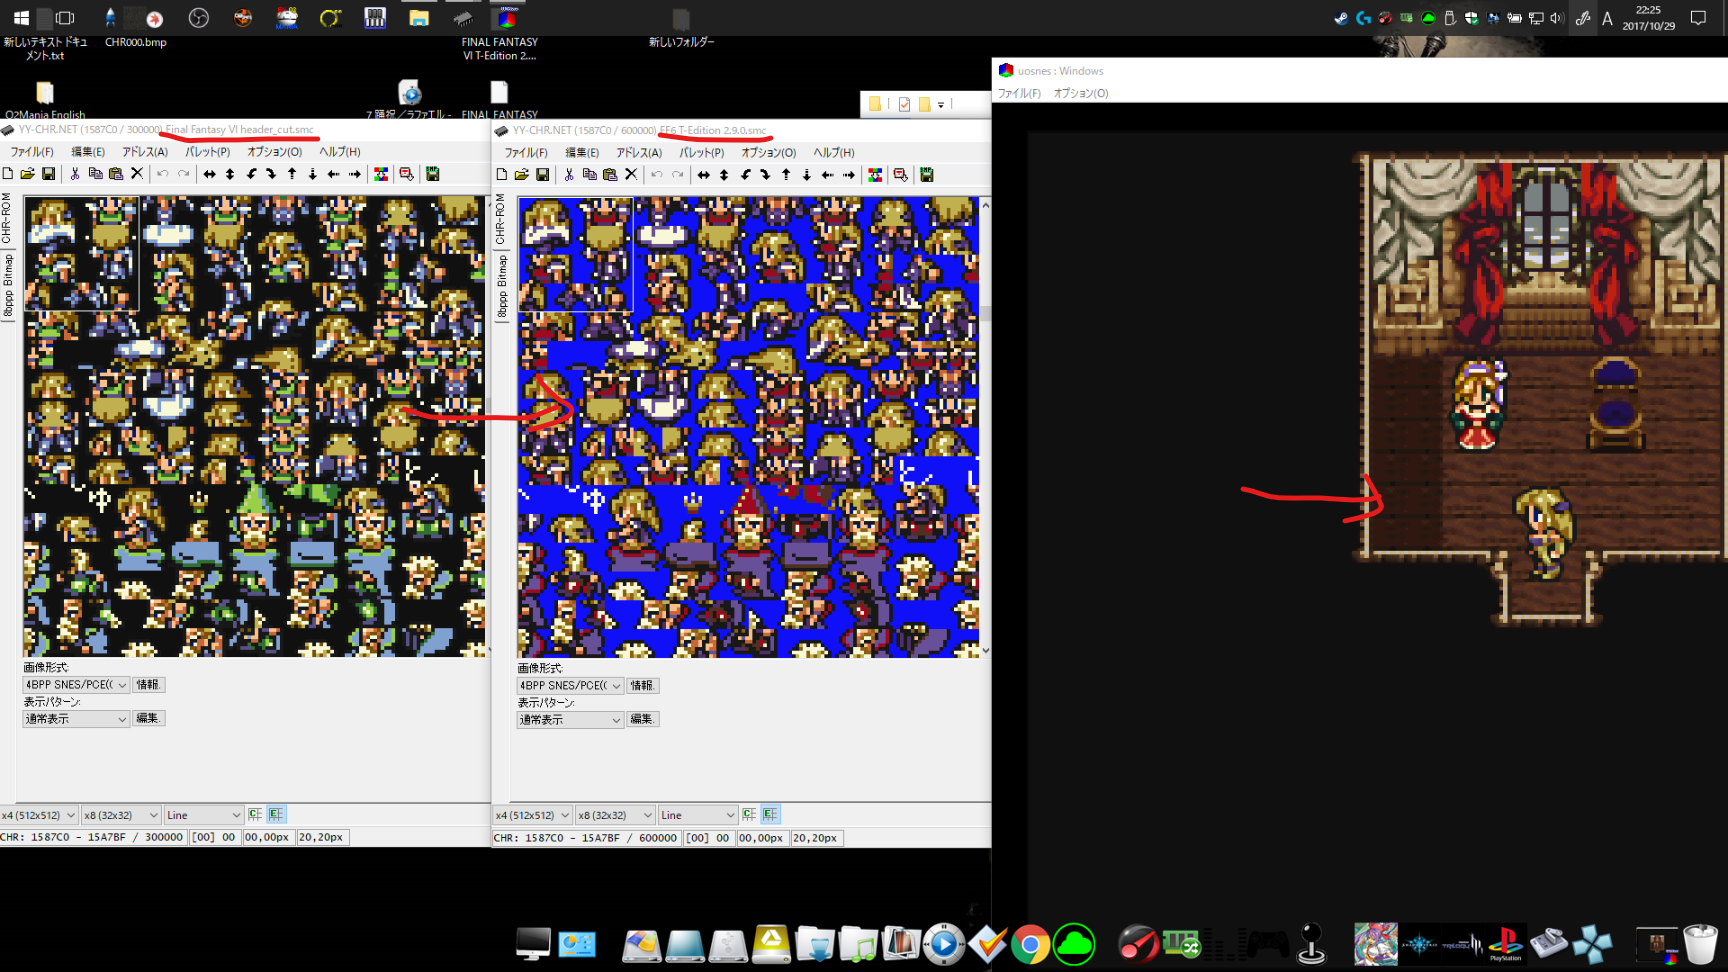Open Action Center notifications icon
Viewport: 1728px width, 972px height.
click(x=1698, y=18)
